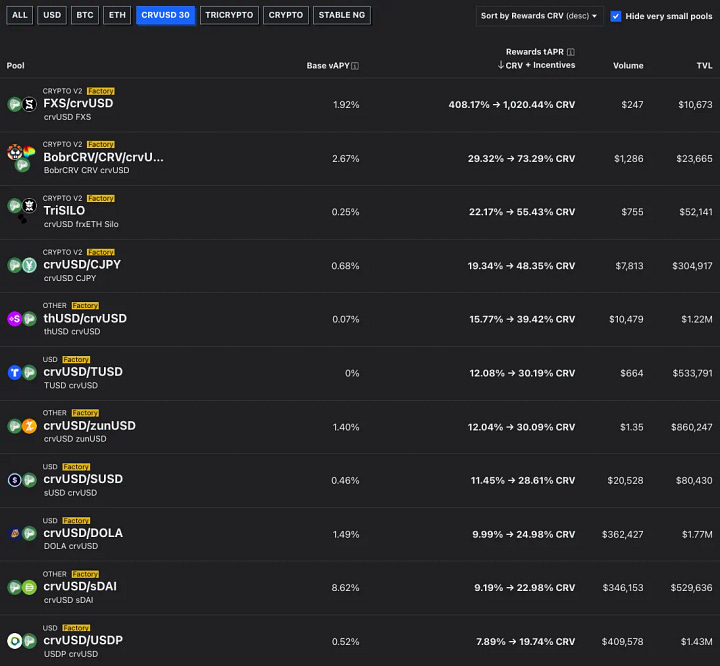Click the $20,528 volume value
Viewport: 720px width, 666px height.
coord(625,480)
